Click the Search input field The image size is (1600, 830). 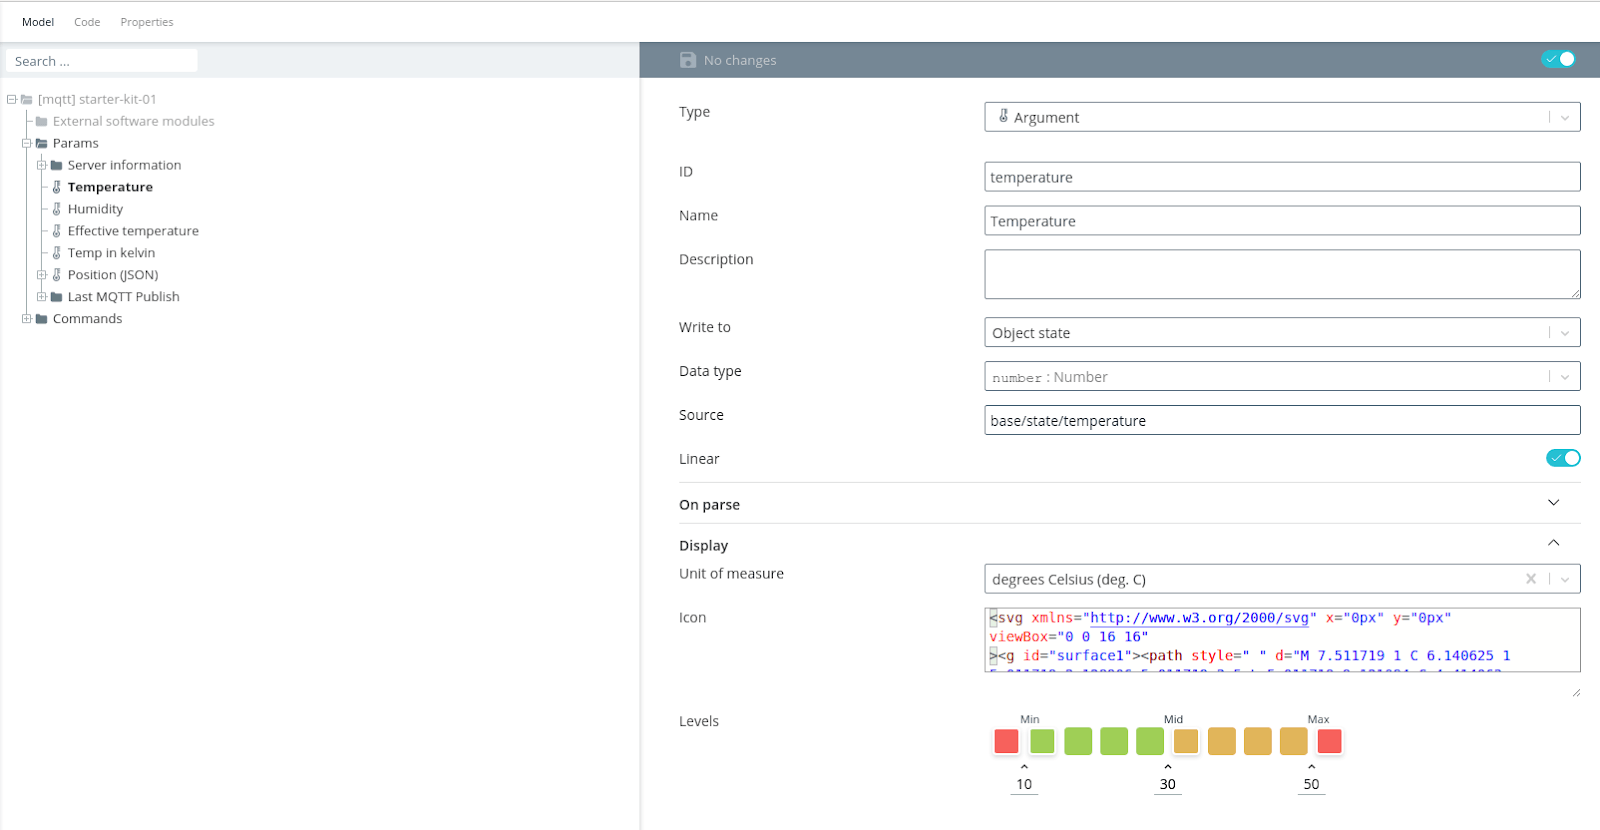tap(102, 61)
